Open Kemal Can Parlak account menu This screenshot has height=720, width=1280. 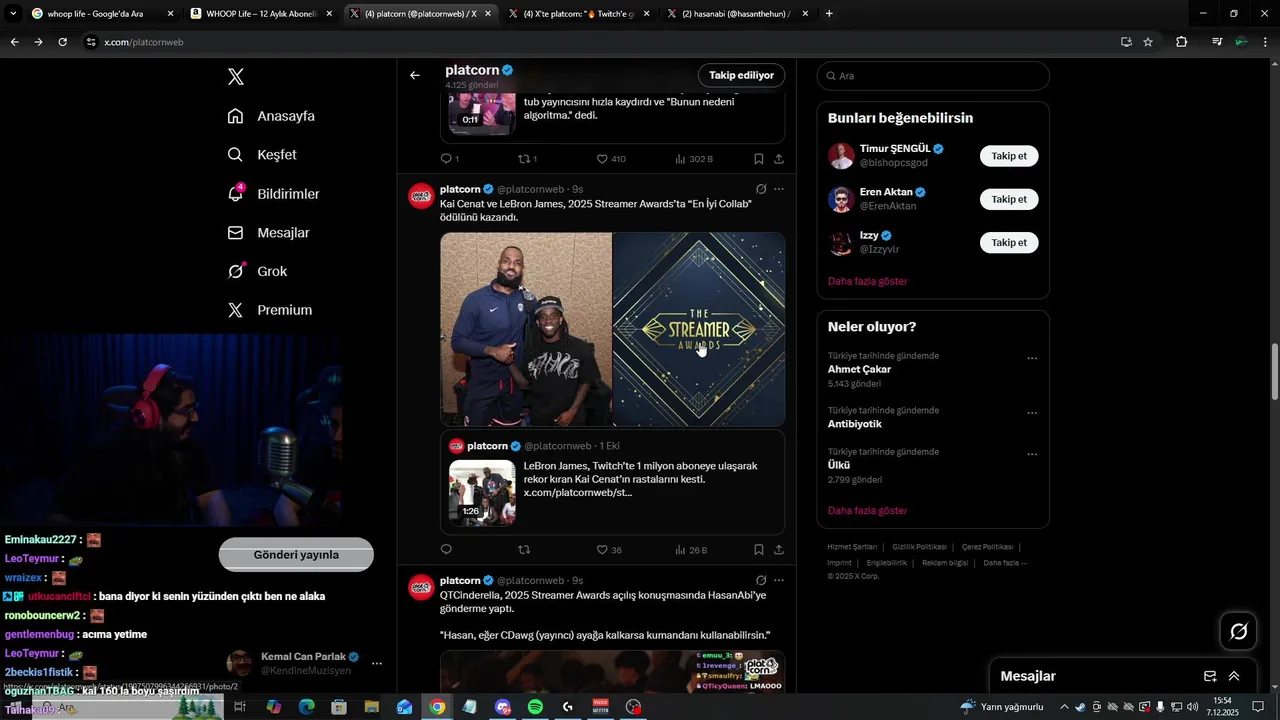click(377, 663)
